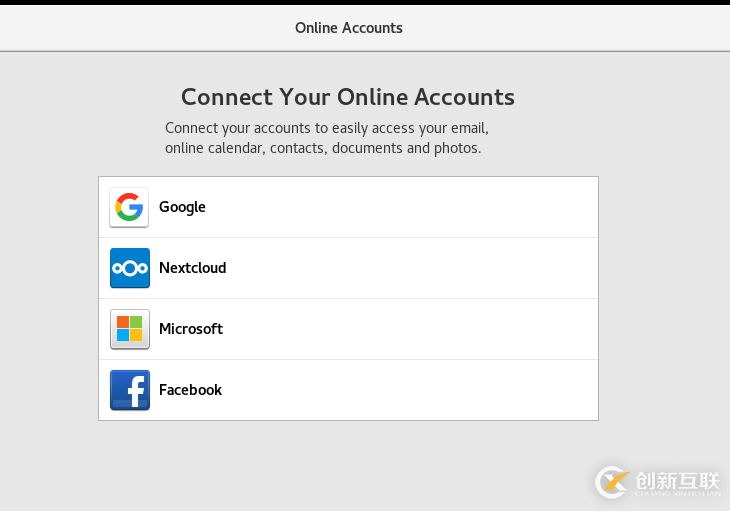Image resolution: width=730 pixels, height=511 pixels.
Task: Click empty space in the Nextcloud row
Action: click(420, 268)
